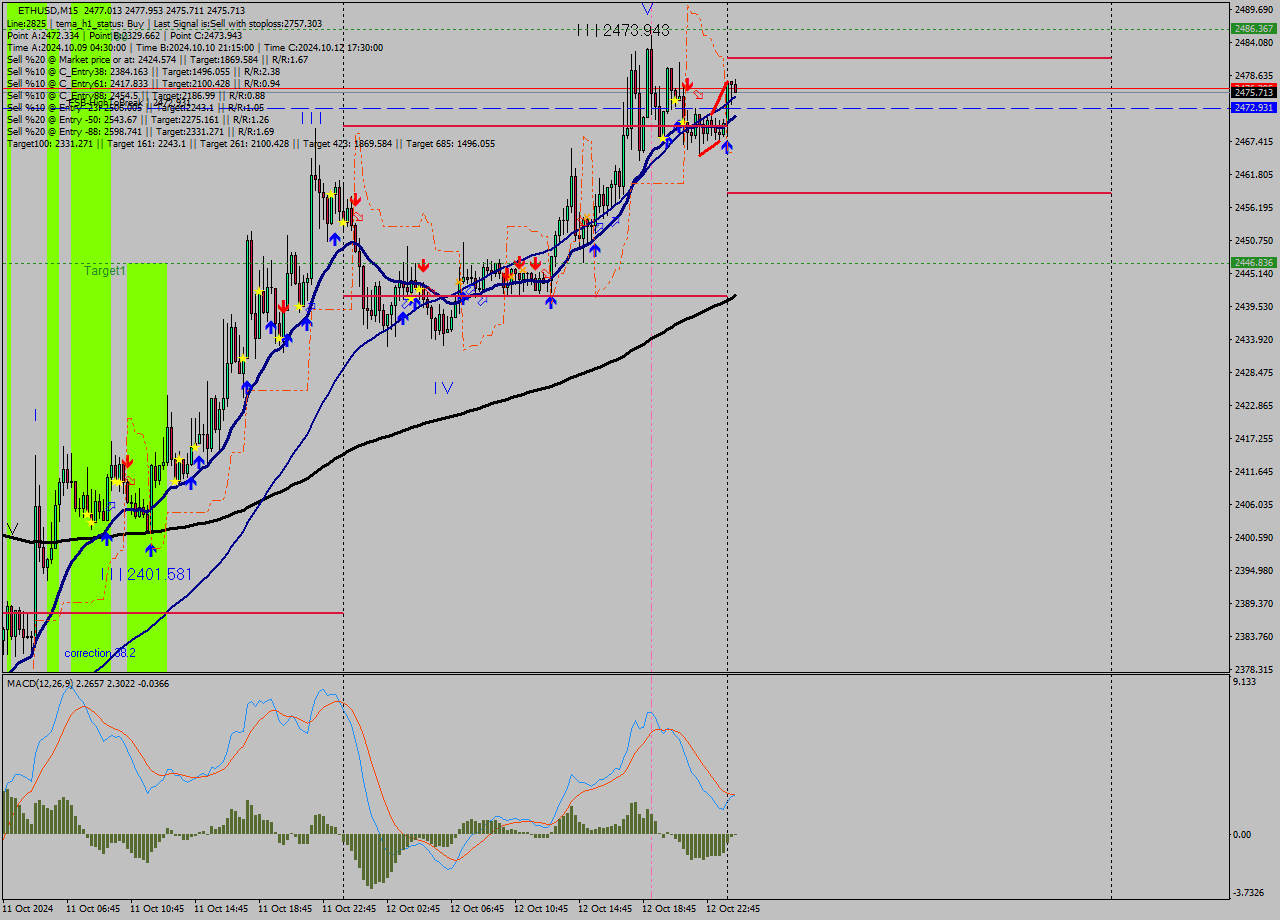
Task: Click 2489.690 on the price axis
Action: pos(1254,9)
